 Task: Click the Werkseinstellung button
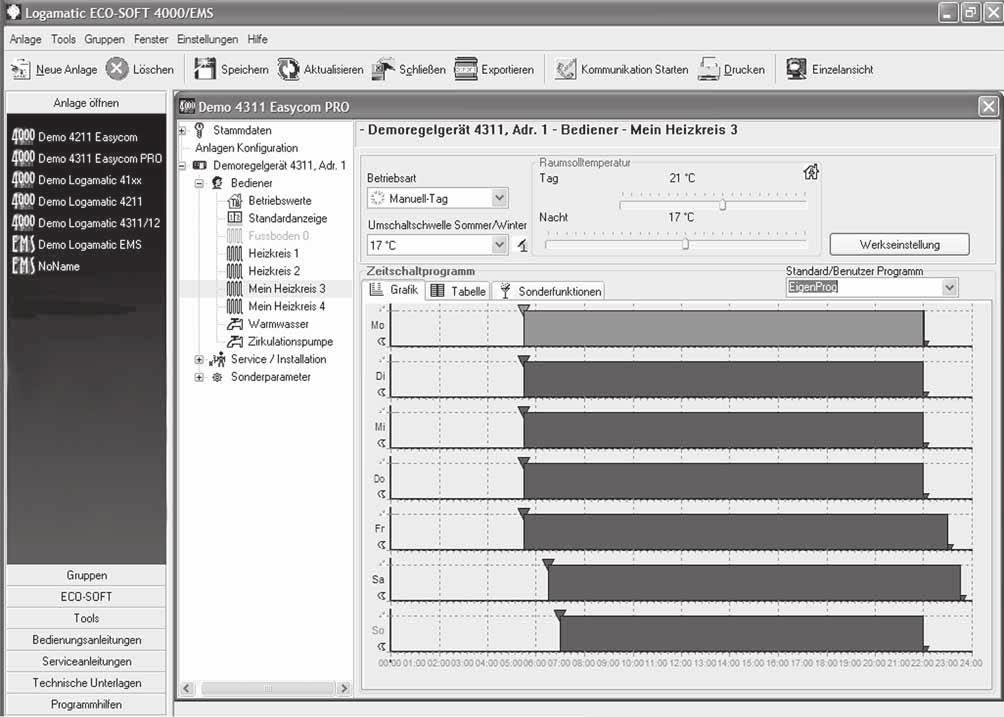(899, 245)
